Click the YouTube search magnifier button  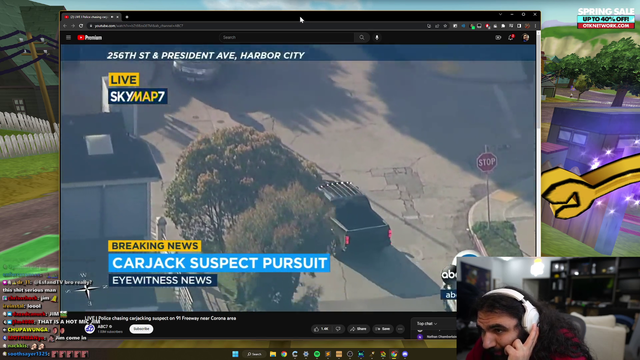362,38
